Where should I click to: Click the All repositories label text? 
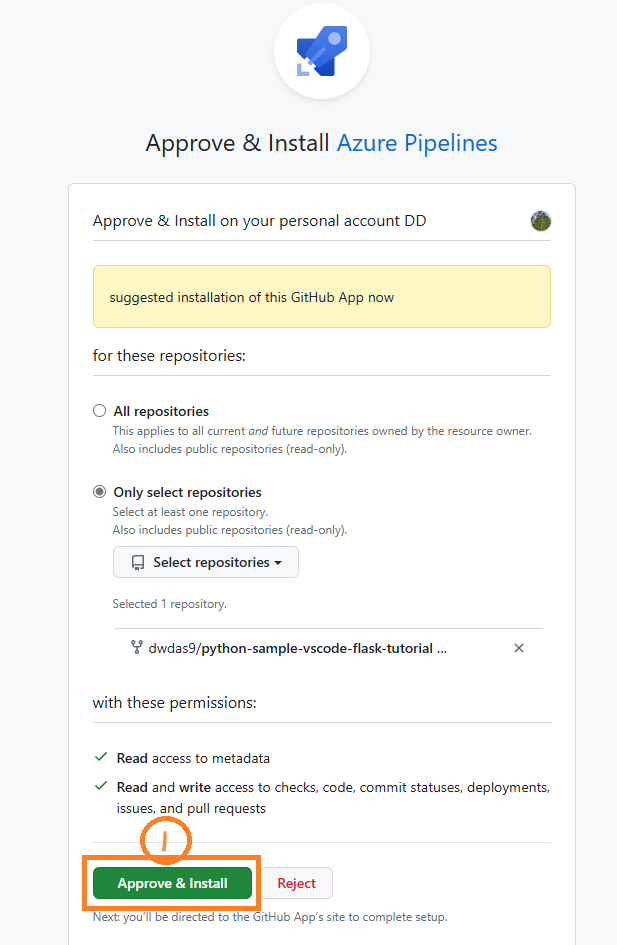pyautogui.click(x=161, y=411)
